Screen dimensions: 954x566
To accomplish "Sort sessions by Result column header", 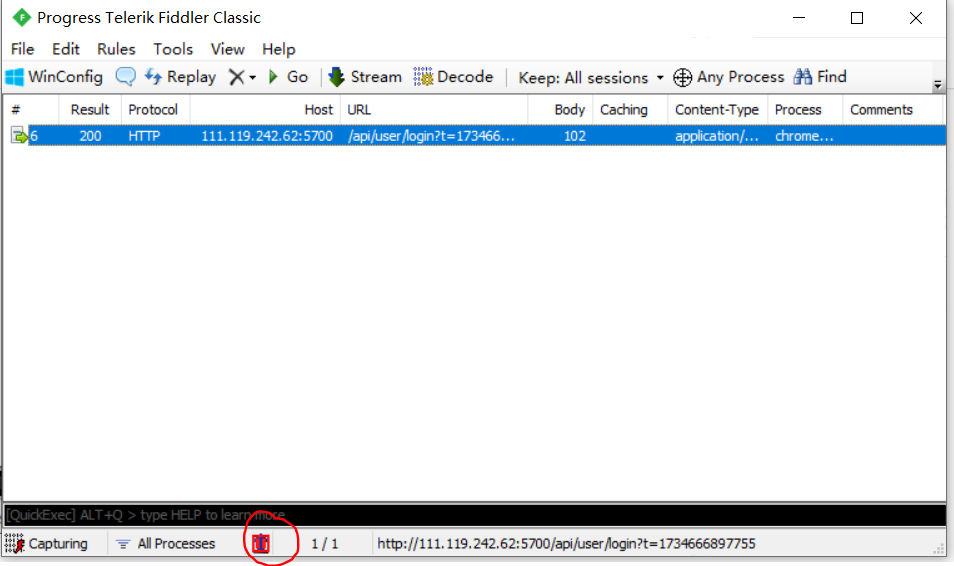I will (x=90, y=110).
